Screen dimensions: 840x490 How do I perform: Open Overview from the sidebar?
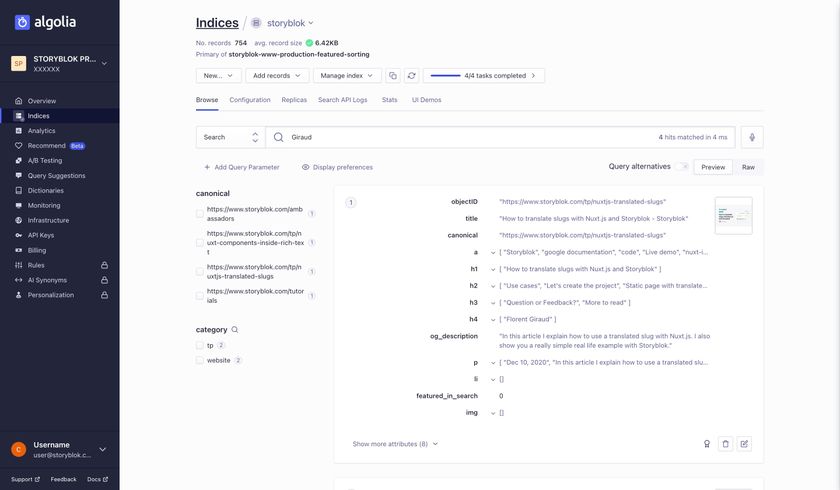(42, 101)
